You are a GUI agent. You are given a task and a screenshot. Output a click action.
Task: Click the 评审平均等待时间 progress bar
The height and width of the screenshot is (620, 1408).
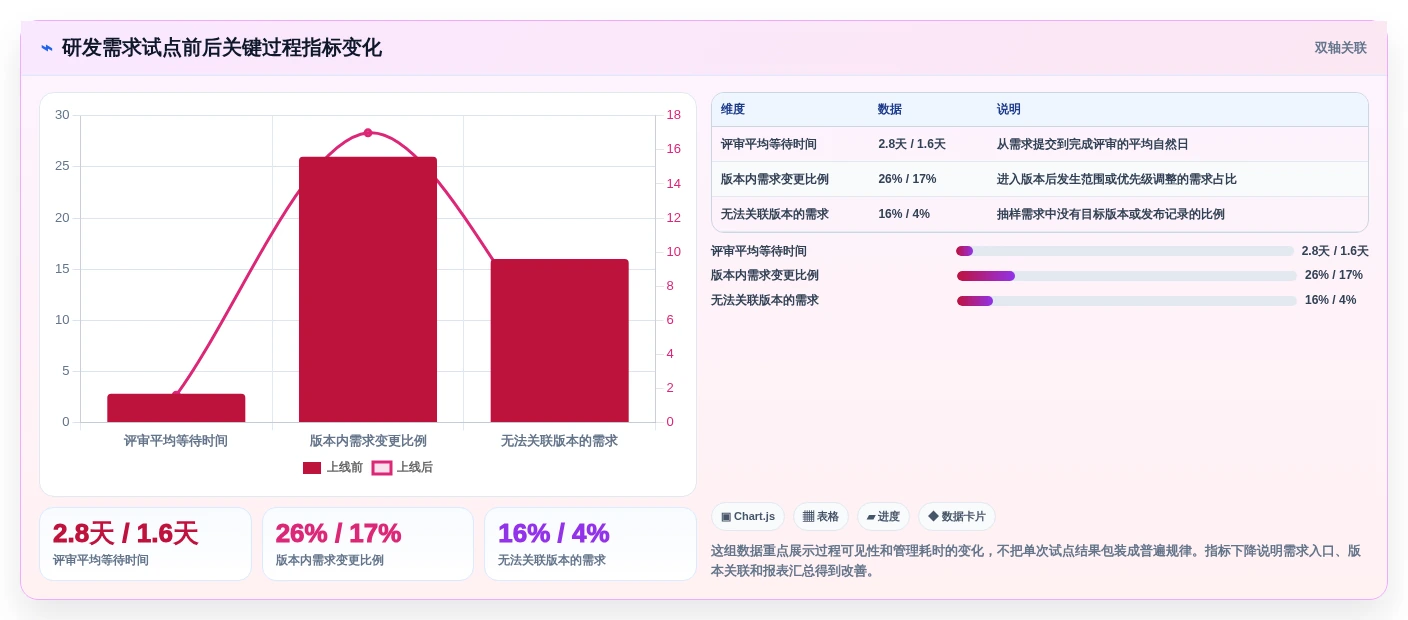click(x=1125, y=251)
